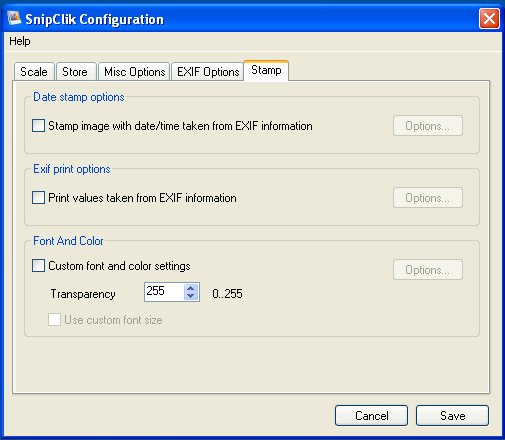Click Options button in Exif print options
Viewport: 505px width, 440px height.
(428, 198)
